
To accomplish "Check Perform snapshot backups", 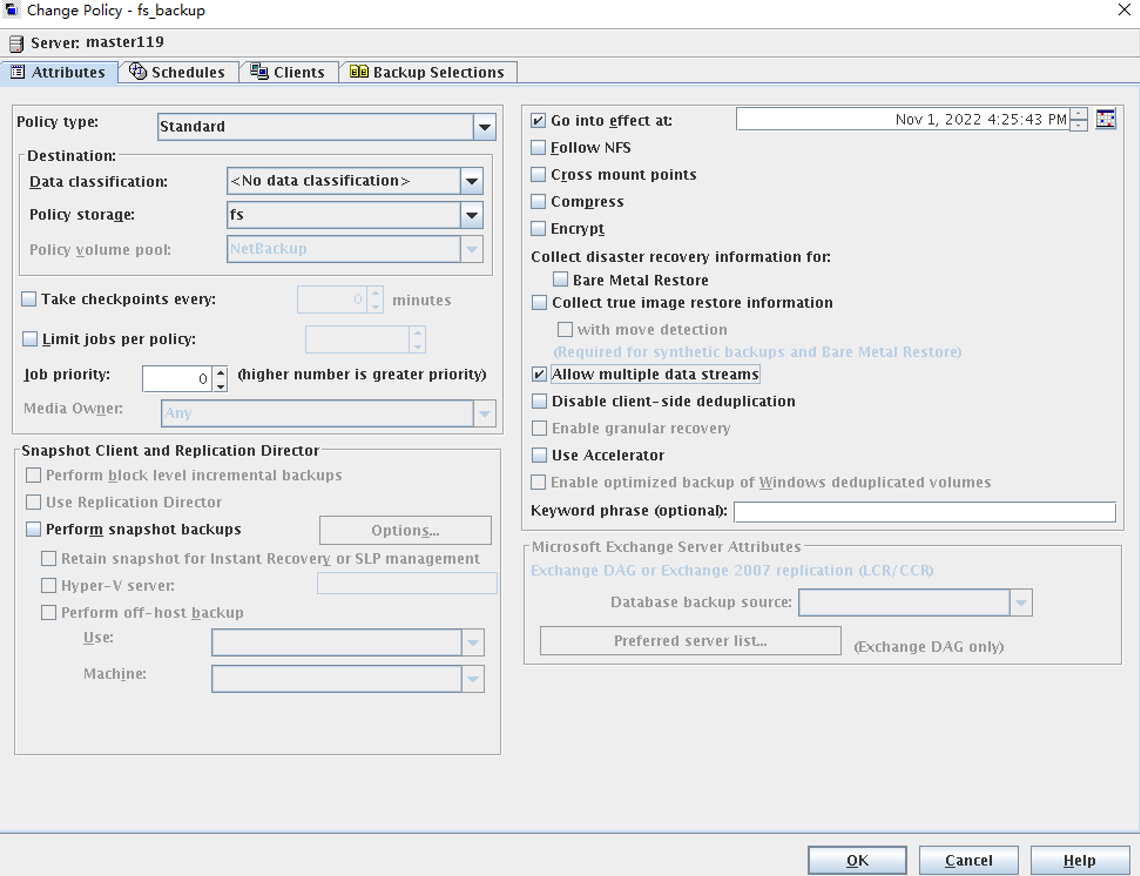I will 34,529.
